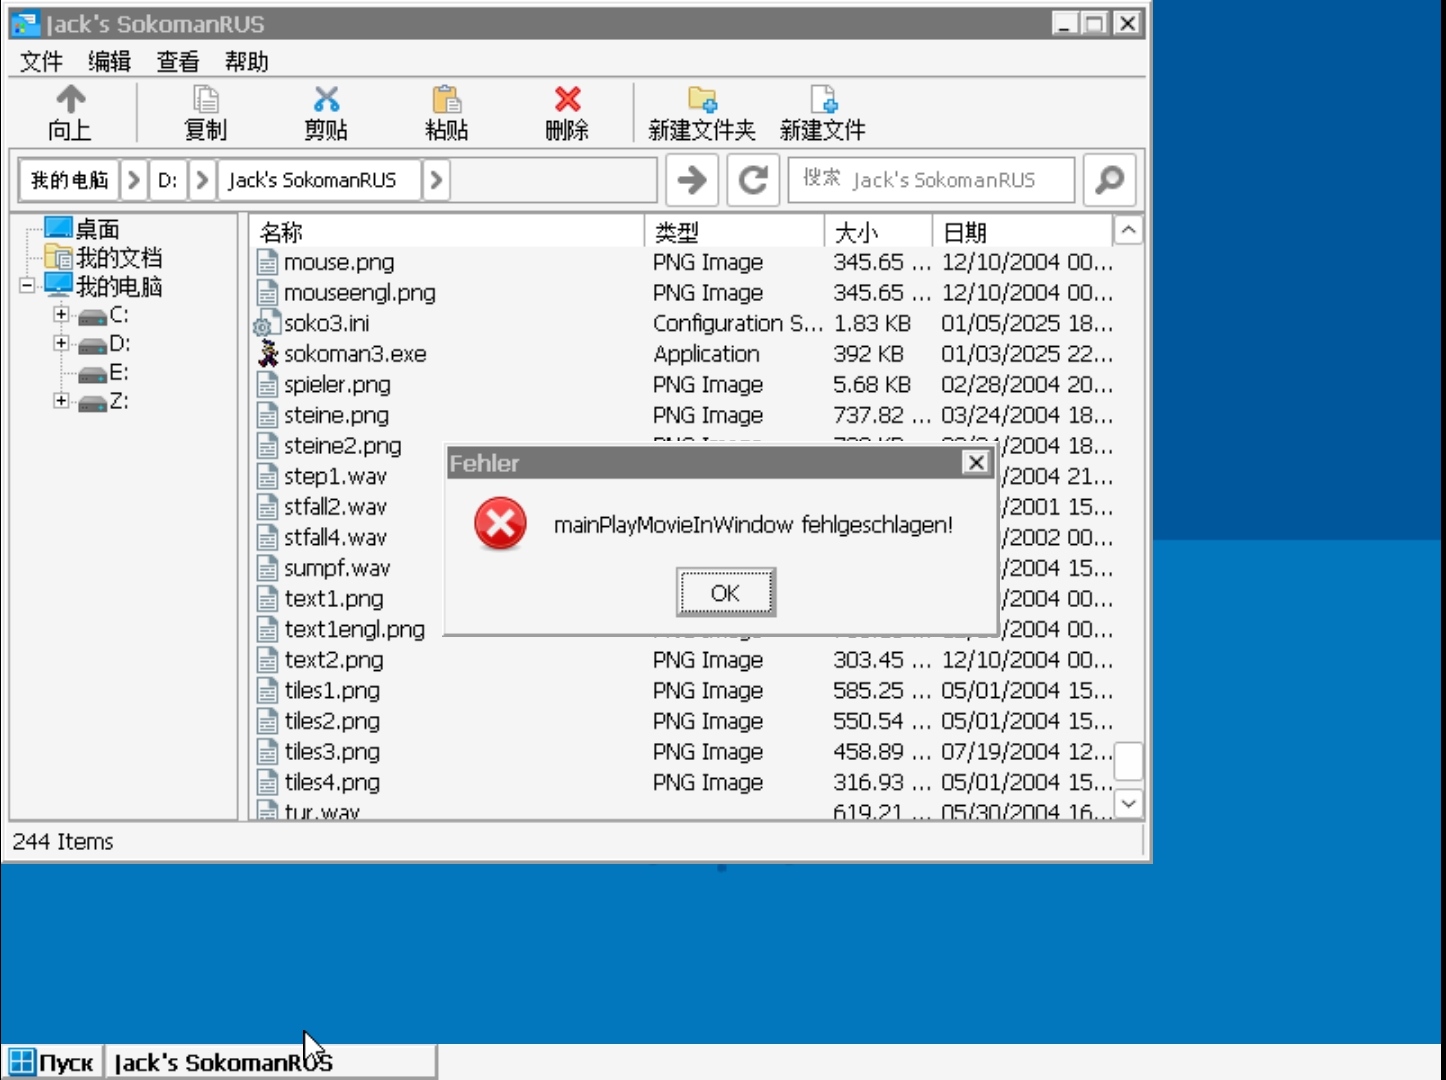The height and width of the screenshot is (1080, 1446).
Task: Select the file text1engl.png
Action: point(355,630)
